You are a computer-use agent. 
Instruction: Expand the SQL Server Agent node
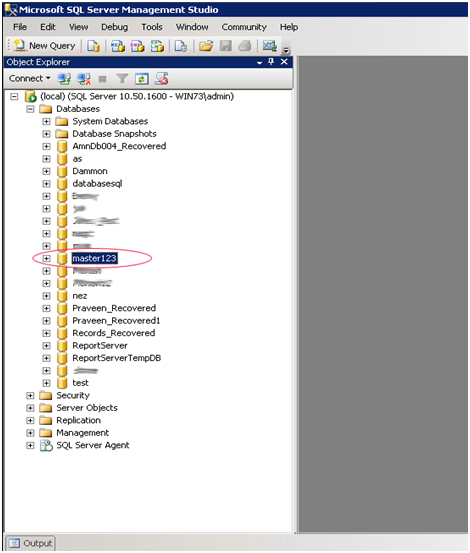[30, 446]
